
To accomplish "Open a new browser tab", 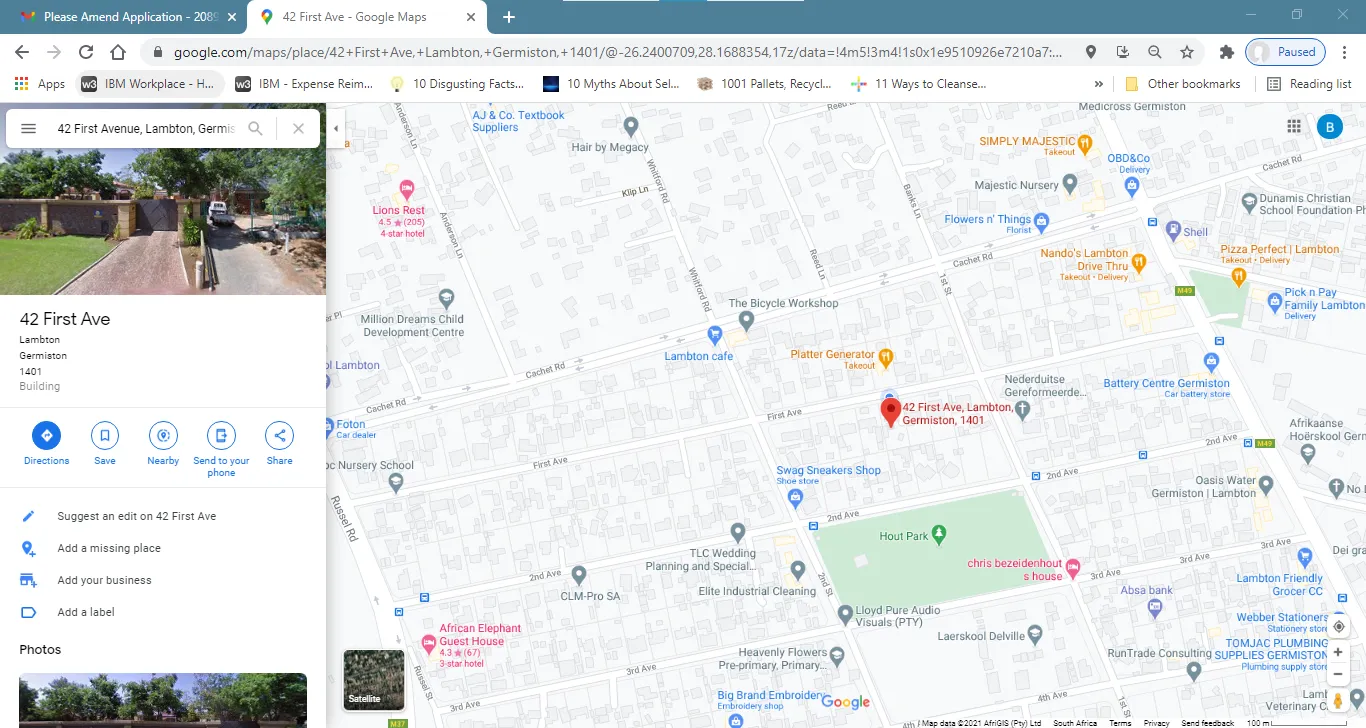I will 508,17.
